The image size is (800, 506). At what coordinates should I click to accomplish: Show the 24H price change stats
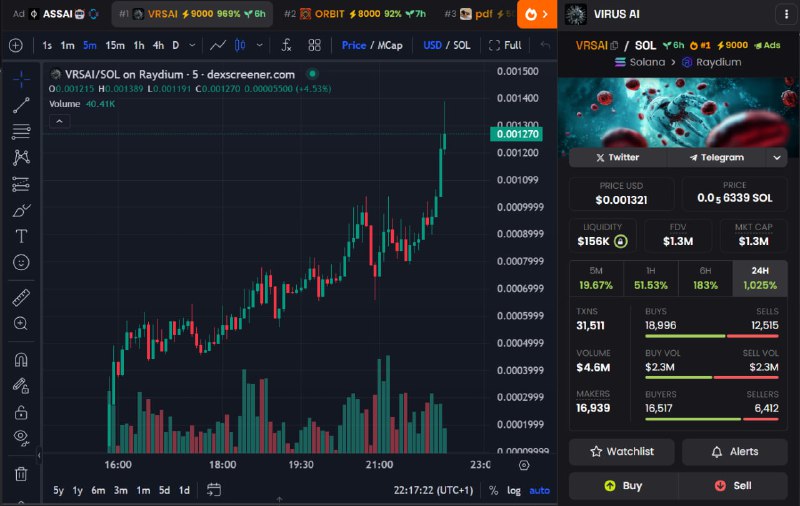760,278
